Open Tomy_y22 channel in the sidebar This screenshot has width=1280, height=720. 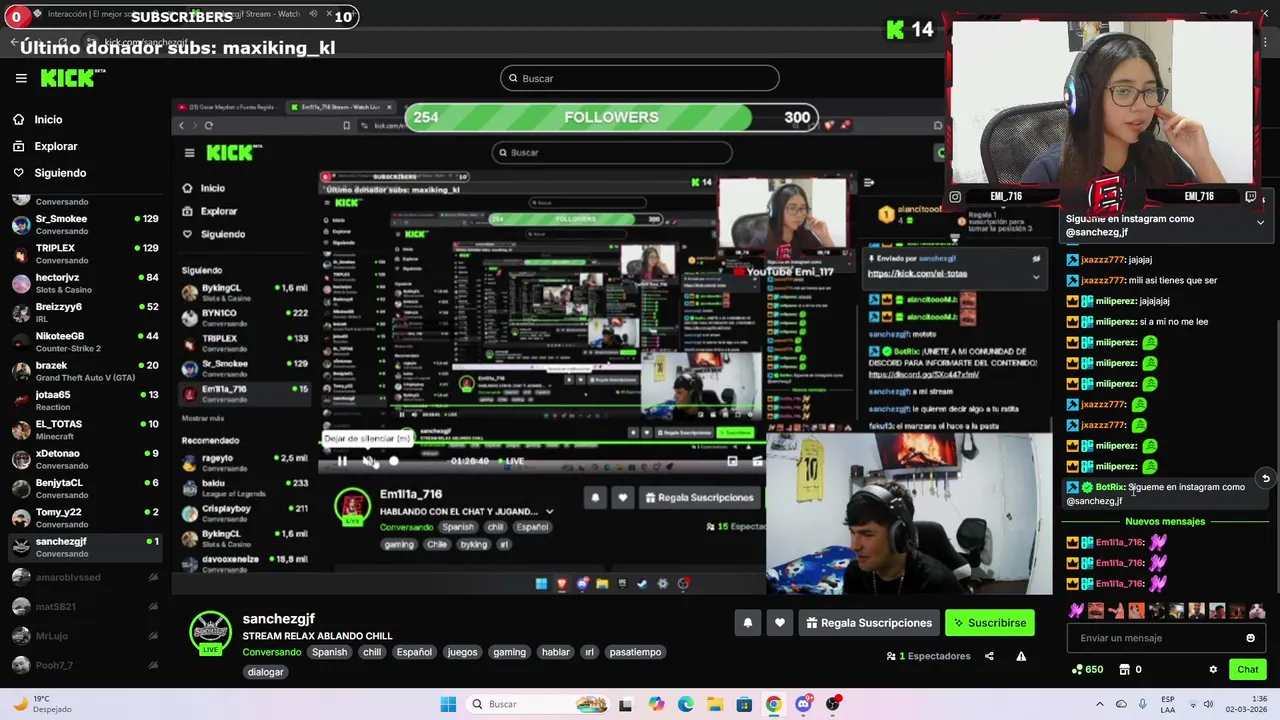pyautogui.click(x=85, y=517)
